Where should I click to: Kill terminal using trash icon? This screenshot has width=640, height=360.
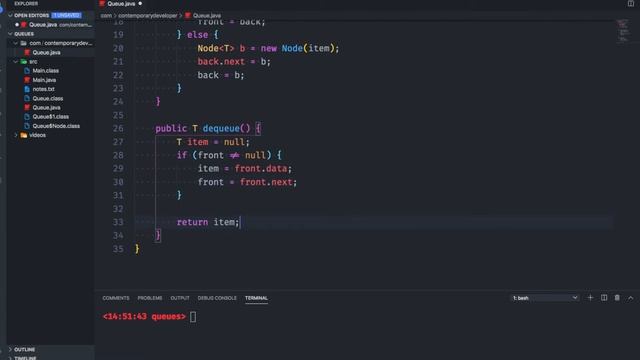(617, 298)
